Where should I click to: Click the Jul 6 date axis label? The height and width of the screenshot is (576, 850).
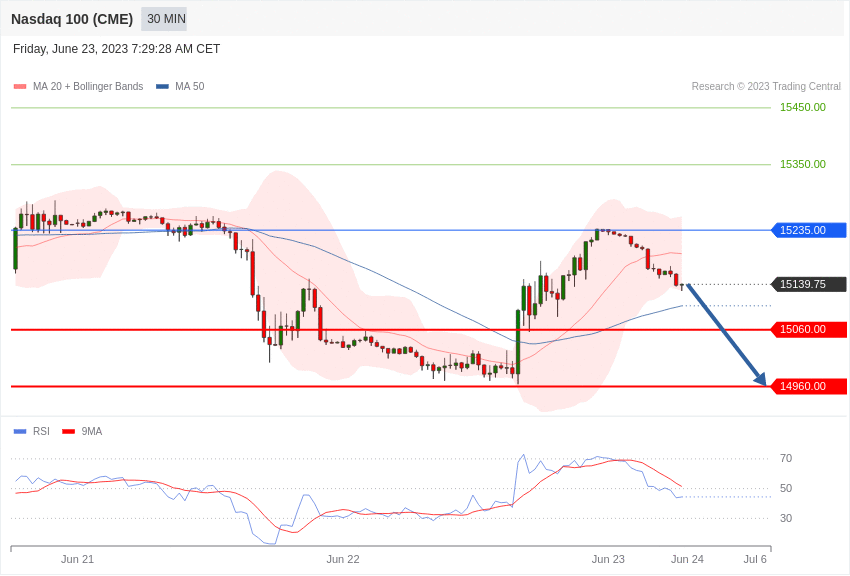click(x=755, y=559)
